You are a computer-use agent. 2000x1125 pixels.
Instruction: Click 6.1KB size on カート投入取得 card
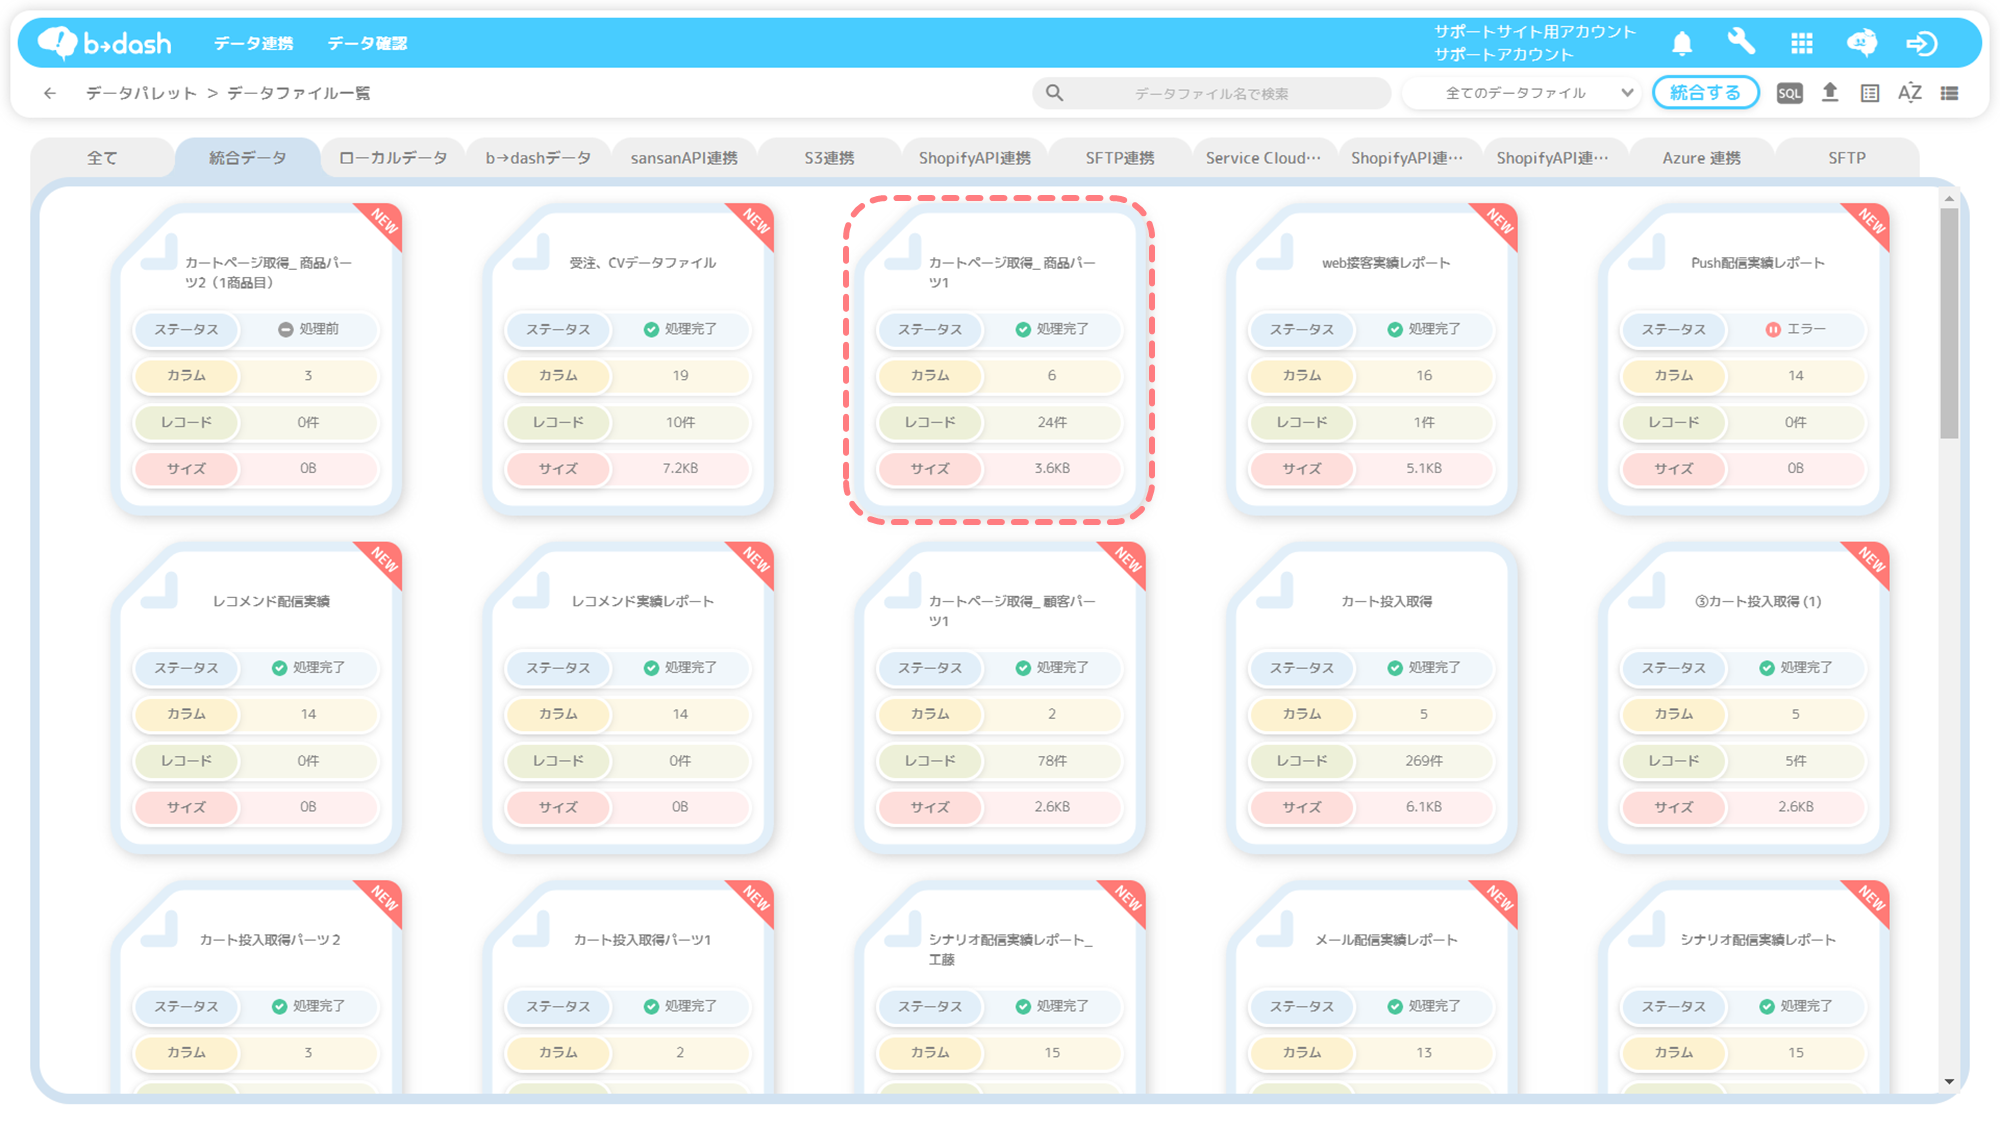point(1424,807)
